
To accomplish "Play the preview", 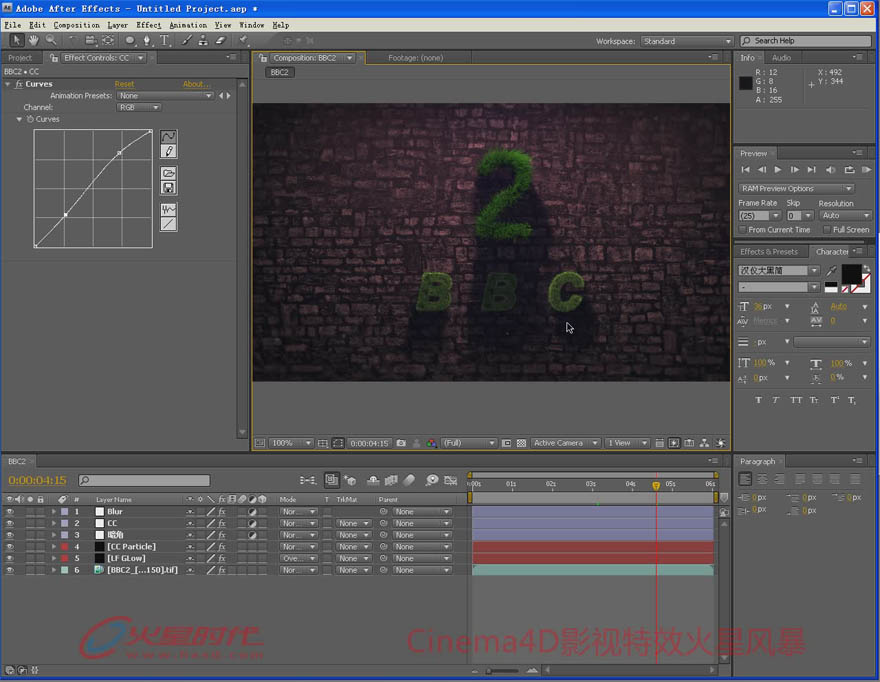I will click(778, 170).
